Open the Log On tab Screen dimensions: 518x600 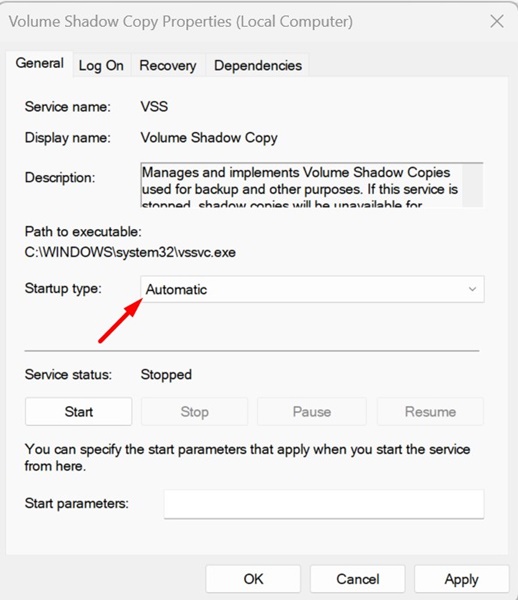tap(101, 65)
